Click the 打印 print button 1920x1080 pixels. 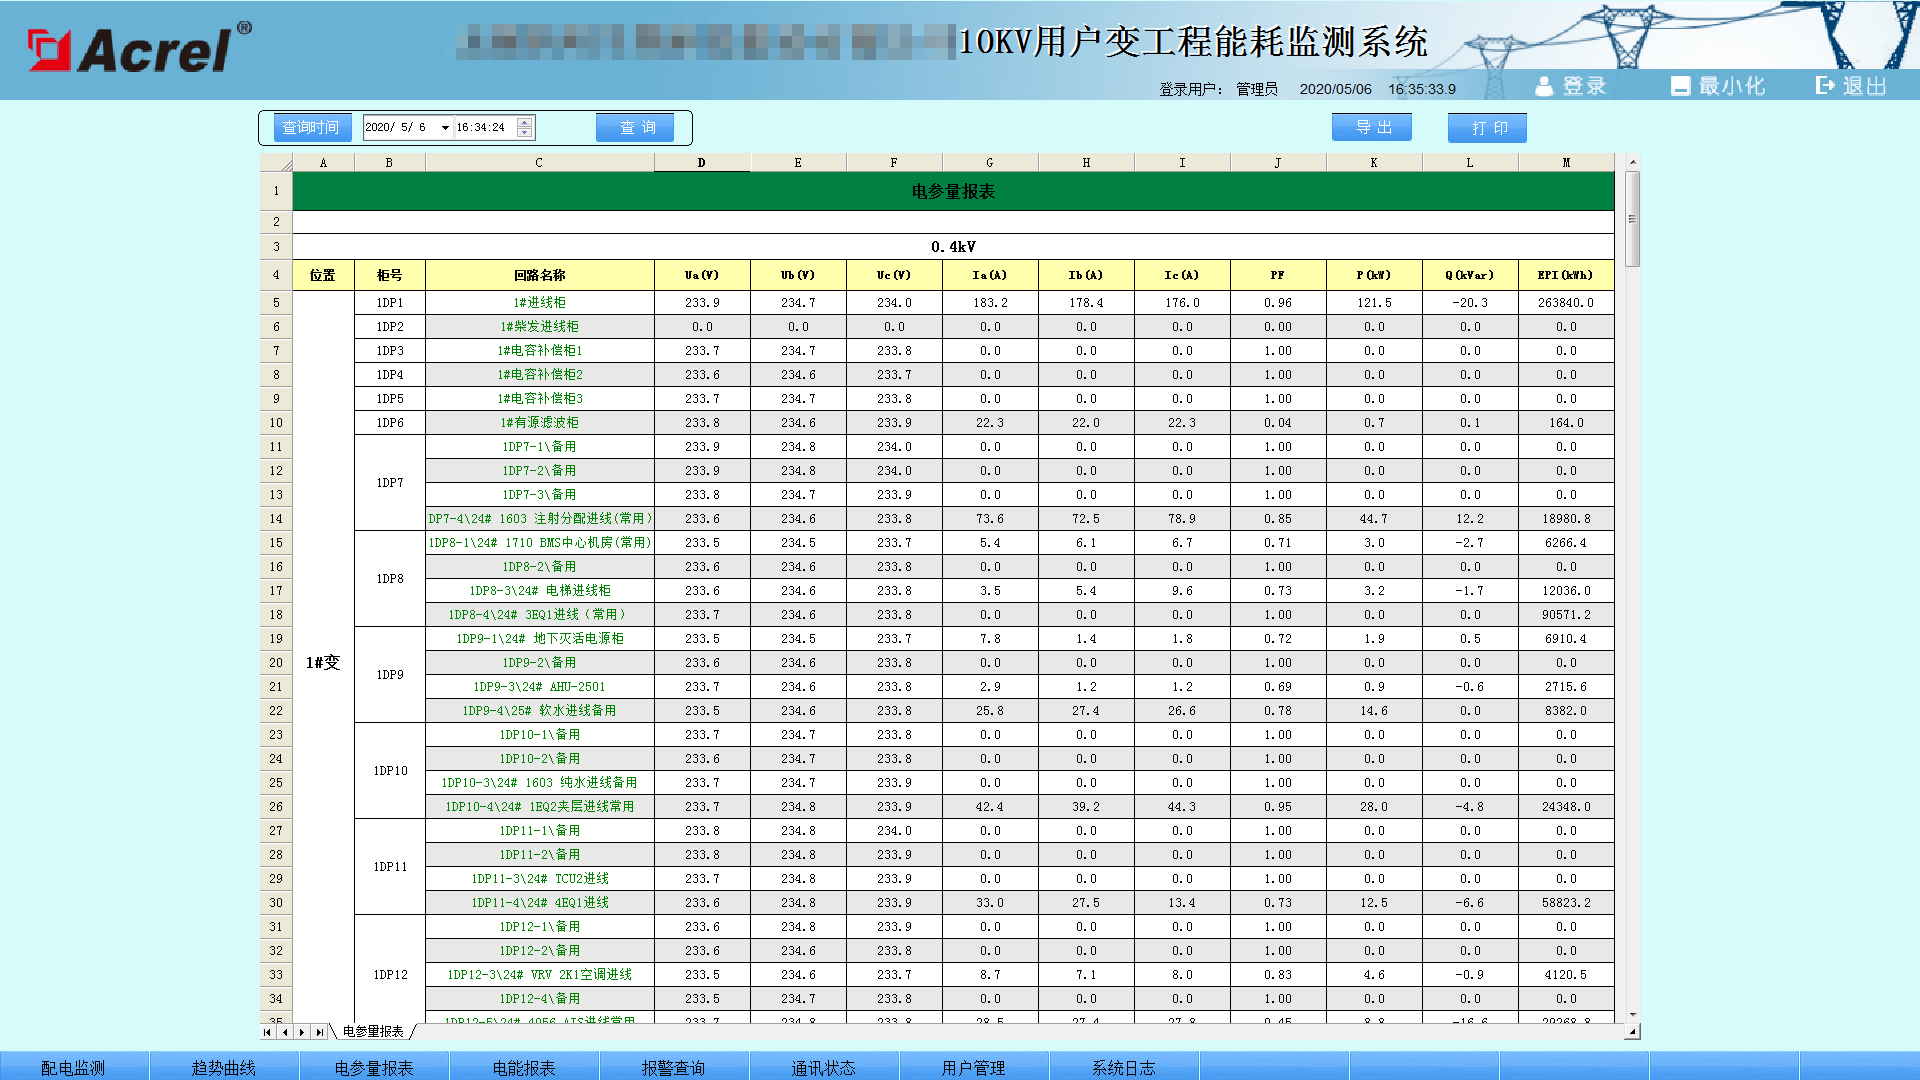point(1488,127)
